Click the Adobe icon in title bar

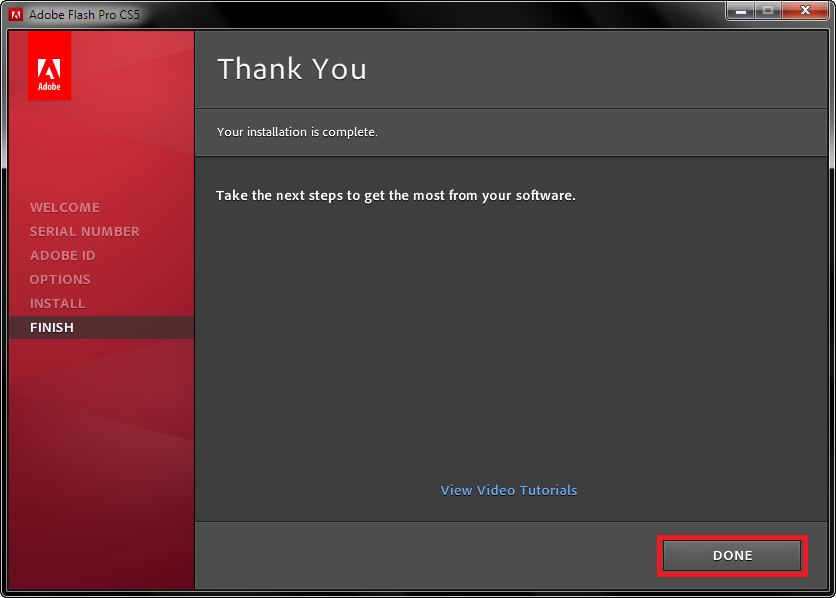click(x=16, y=14)
